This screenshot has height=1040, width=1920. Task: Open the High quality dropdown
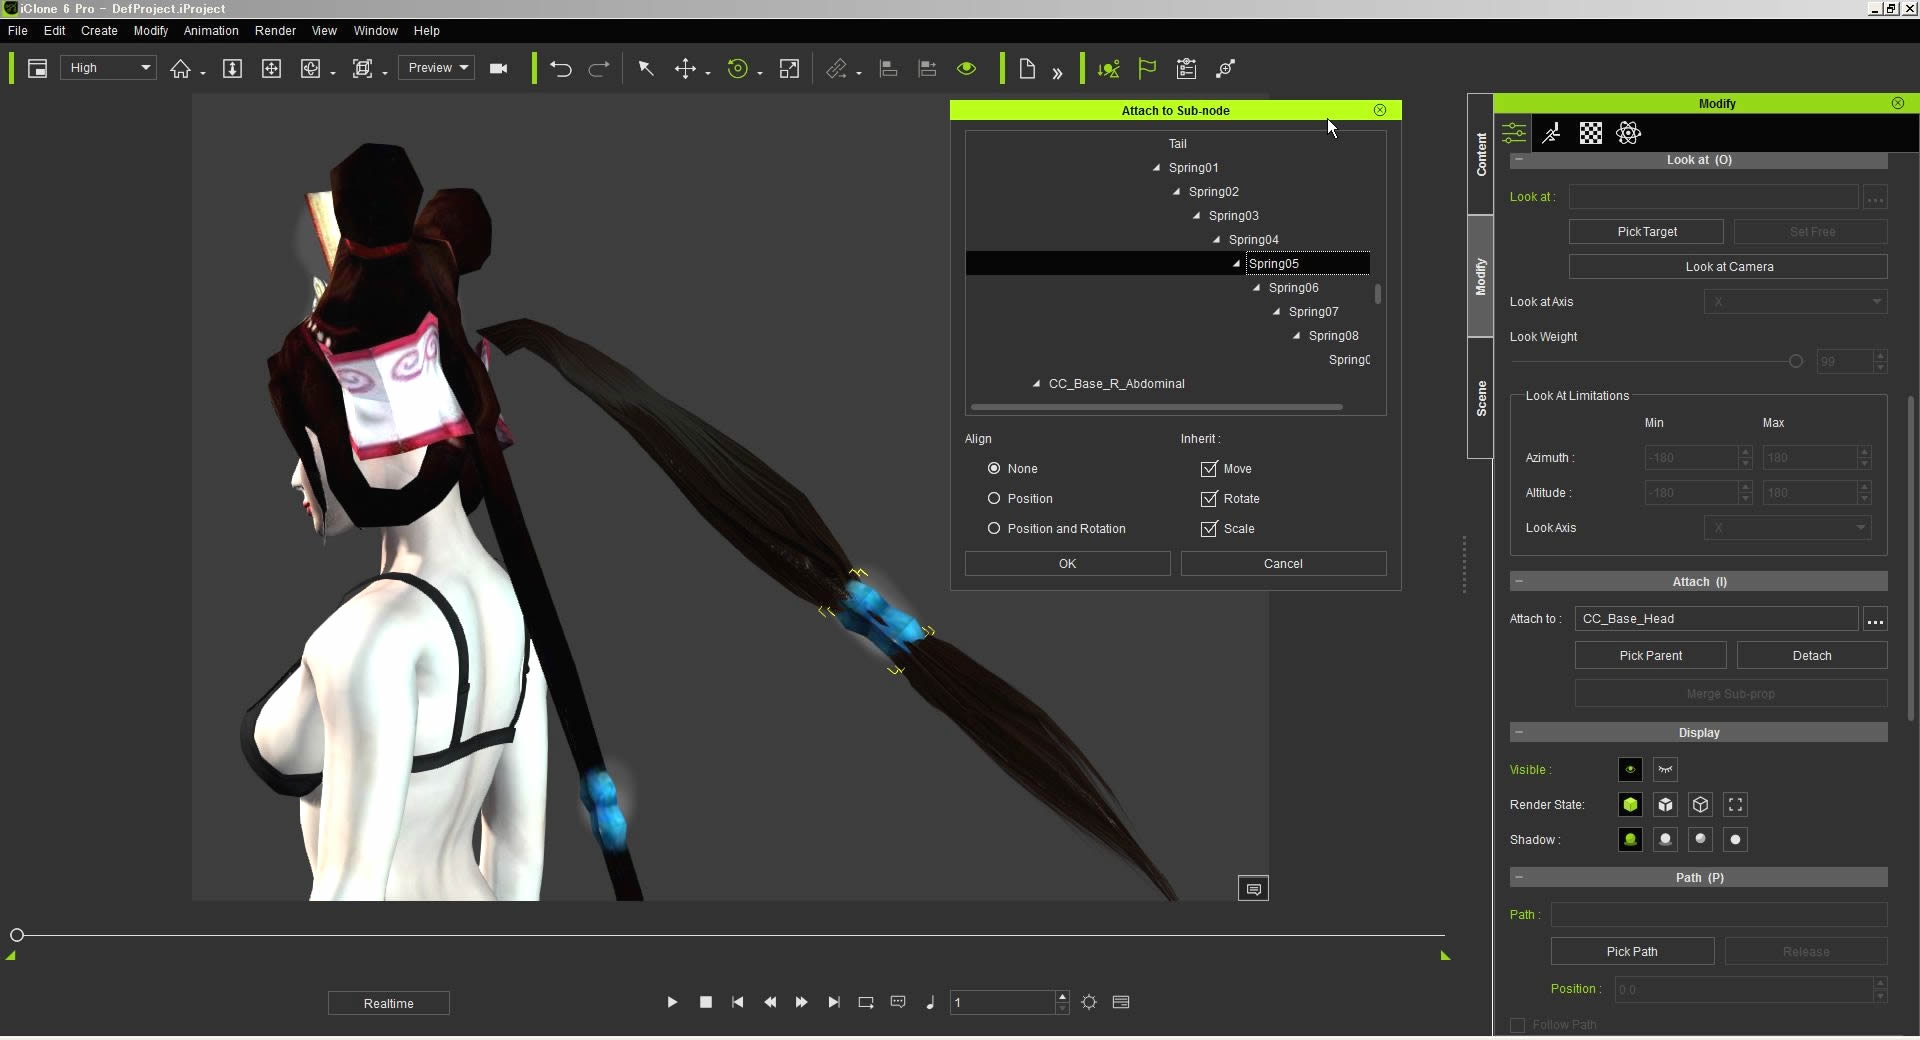click(108, 68)
